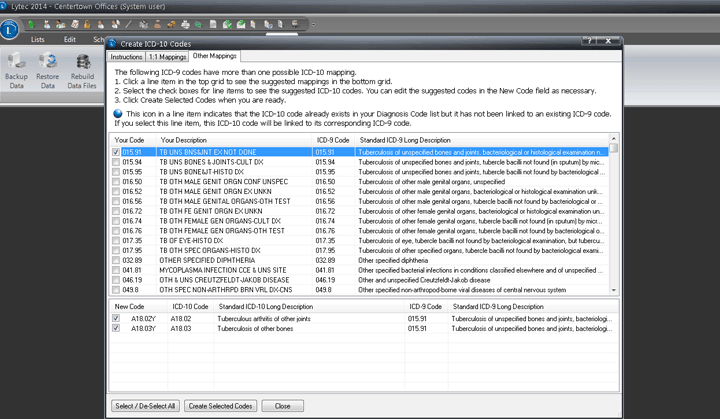Viewport: 720px width, 419px height.
Task: Select the OTHER SPECIFIED DIPHTHERIA row
Action: point(360,260)
